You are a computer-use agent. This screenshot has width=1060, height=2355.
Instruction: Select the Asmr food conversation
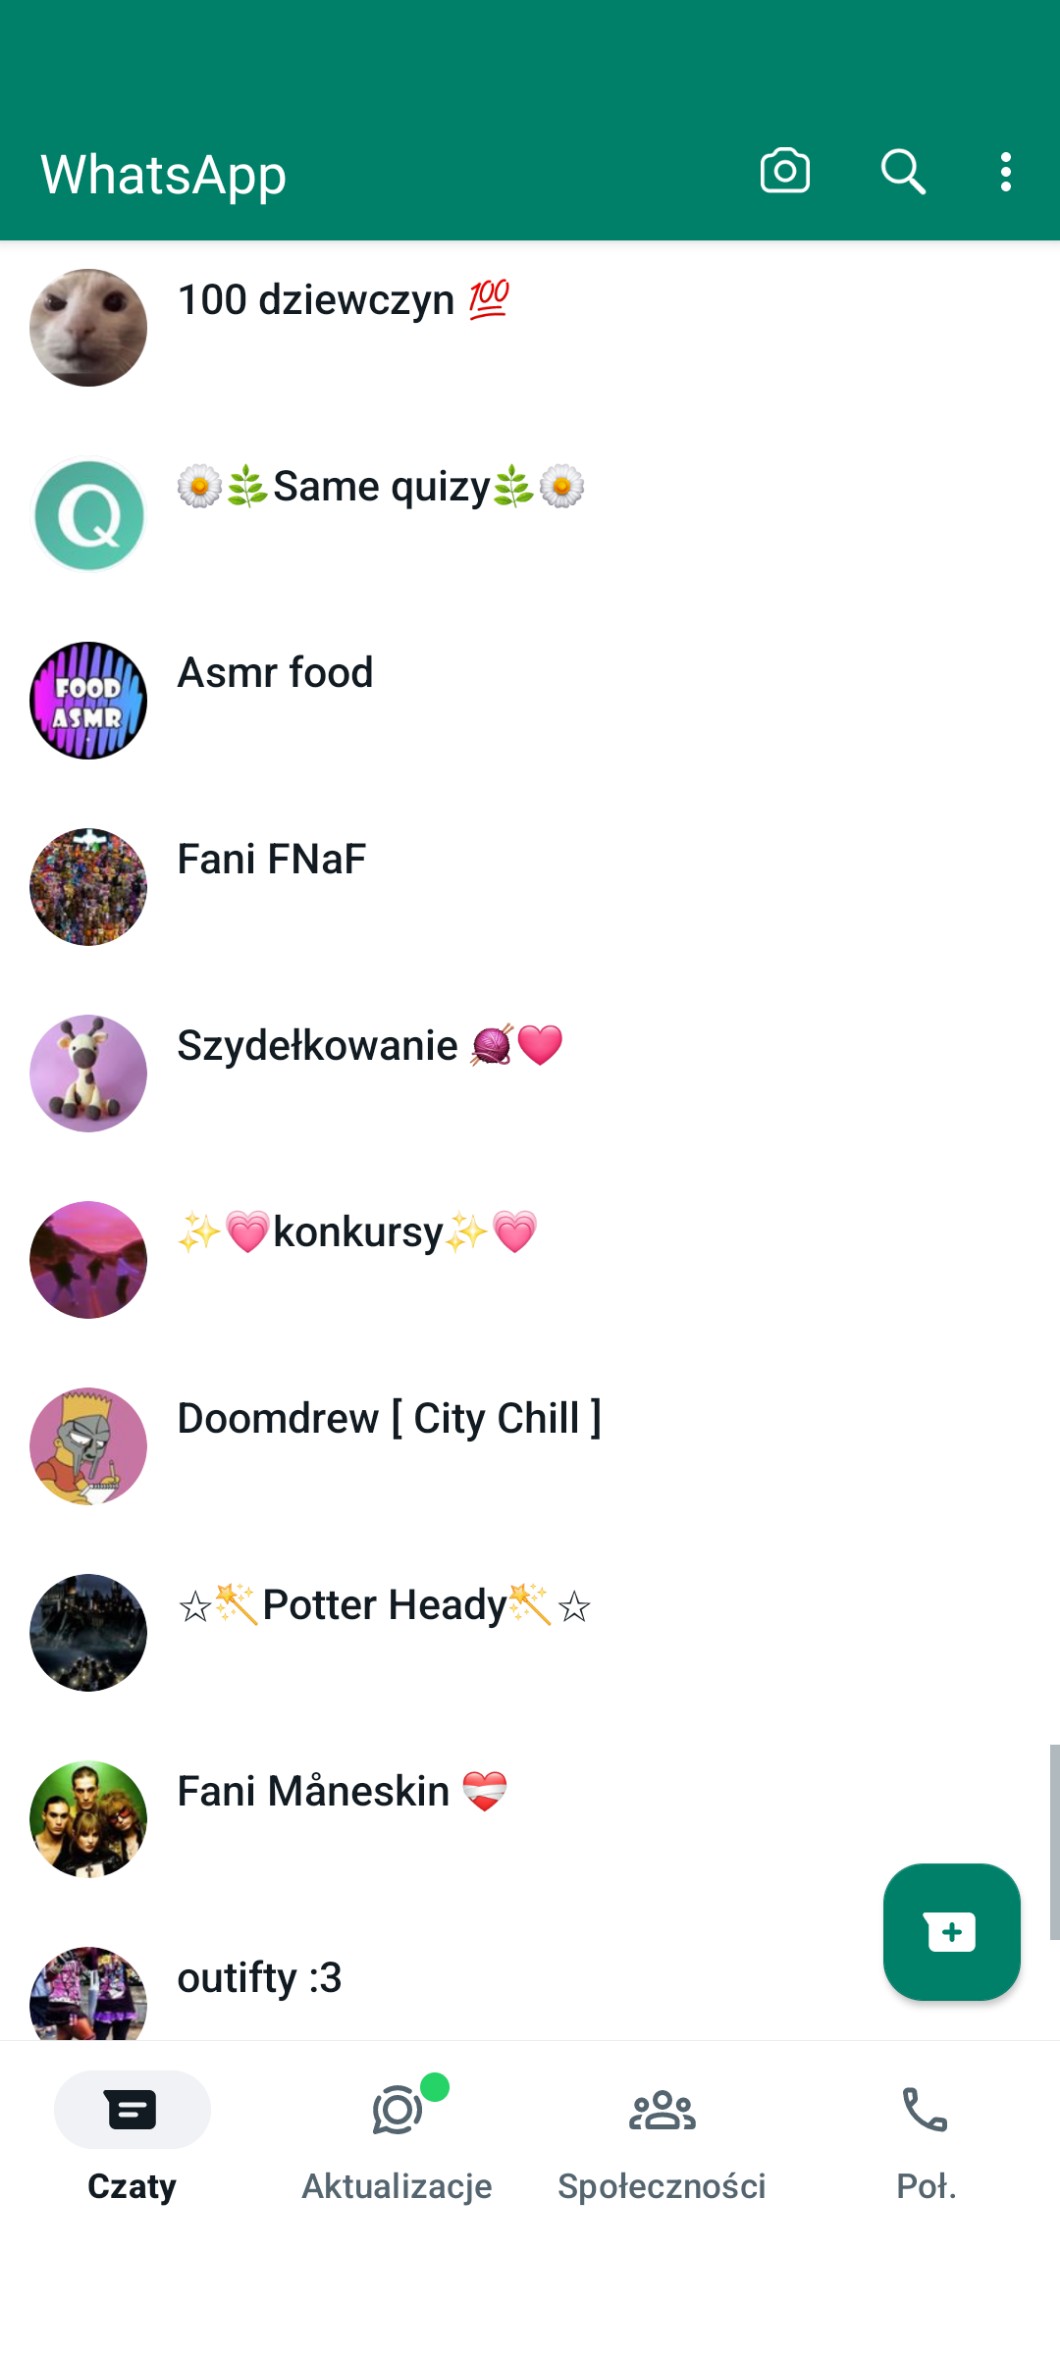[530, 701]
